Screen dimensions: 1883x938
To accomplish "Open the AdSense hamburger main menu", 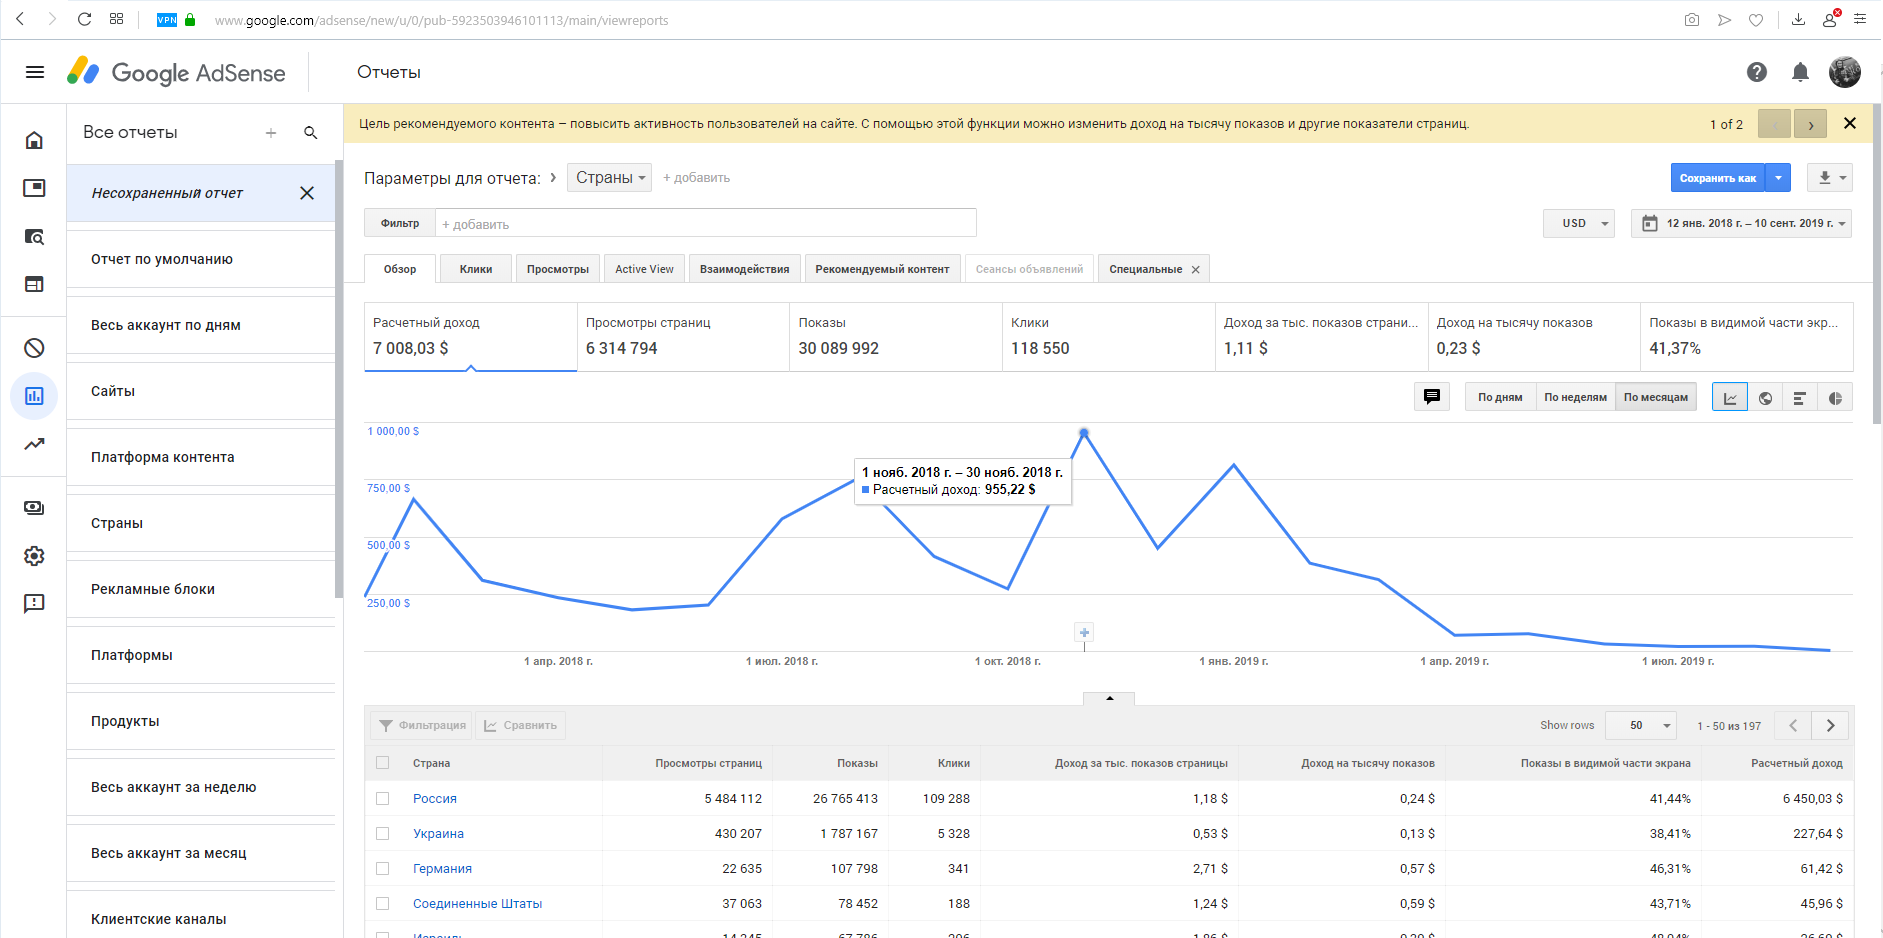I will click(x=35, y=72).
